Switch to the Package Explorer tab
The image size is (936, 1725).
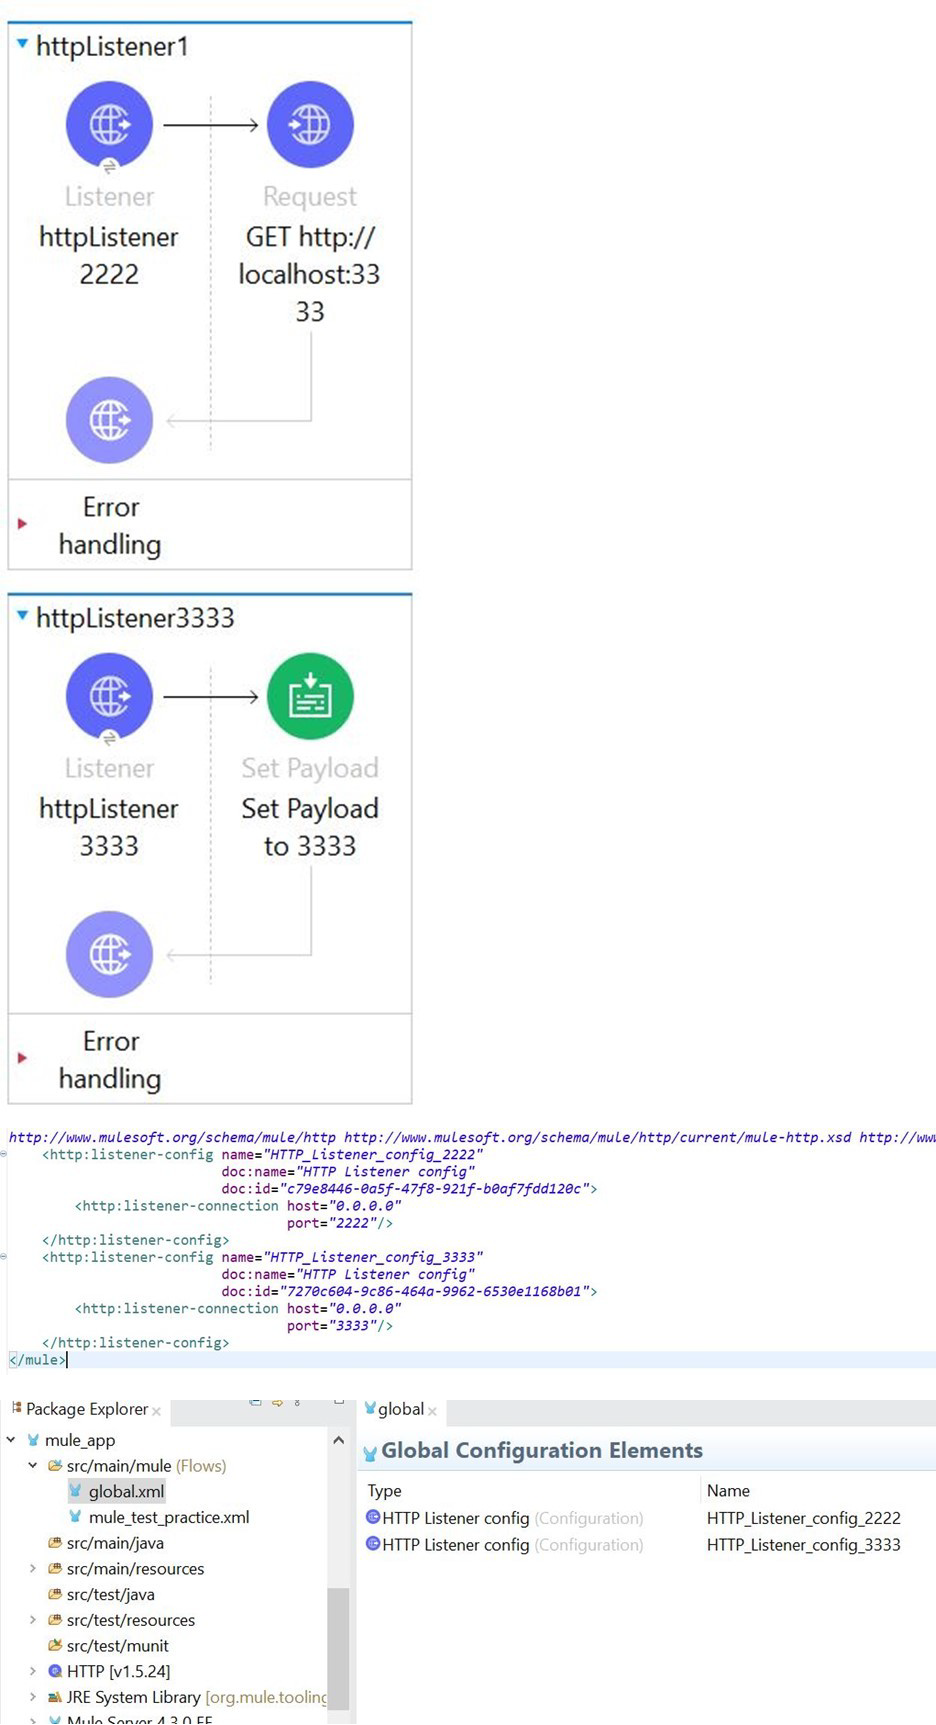[86, 1409]
